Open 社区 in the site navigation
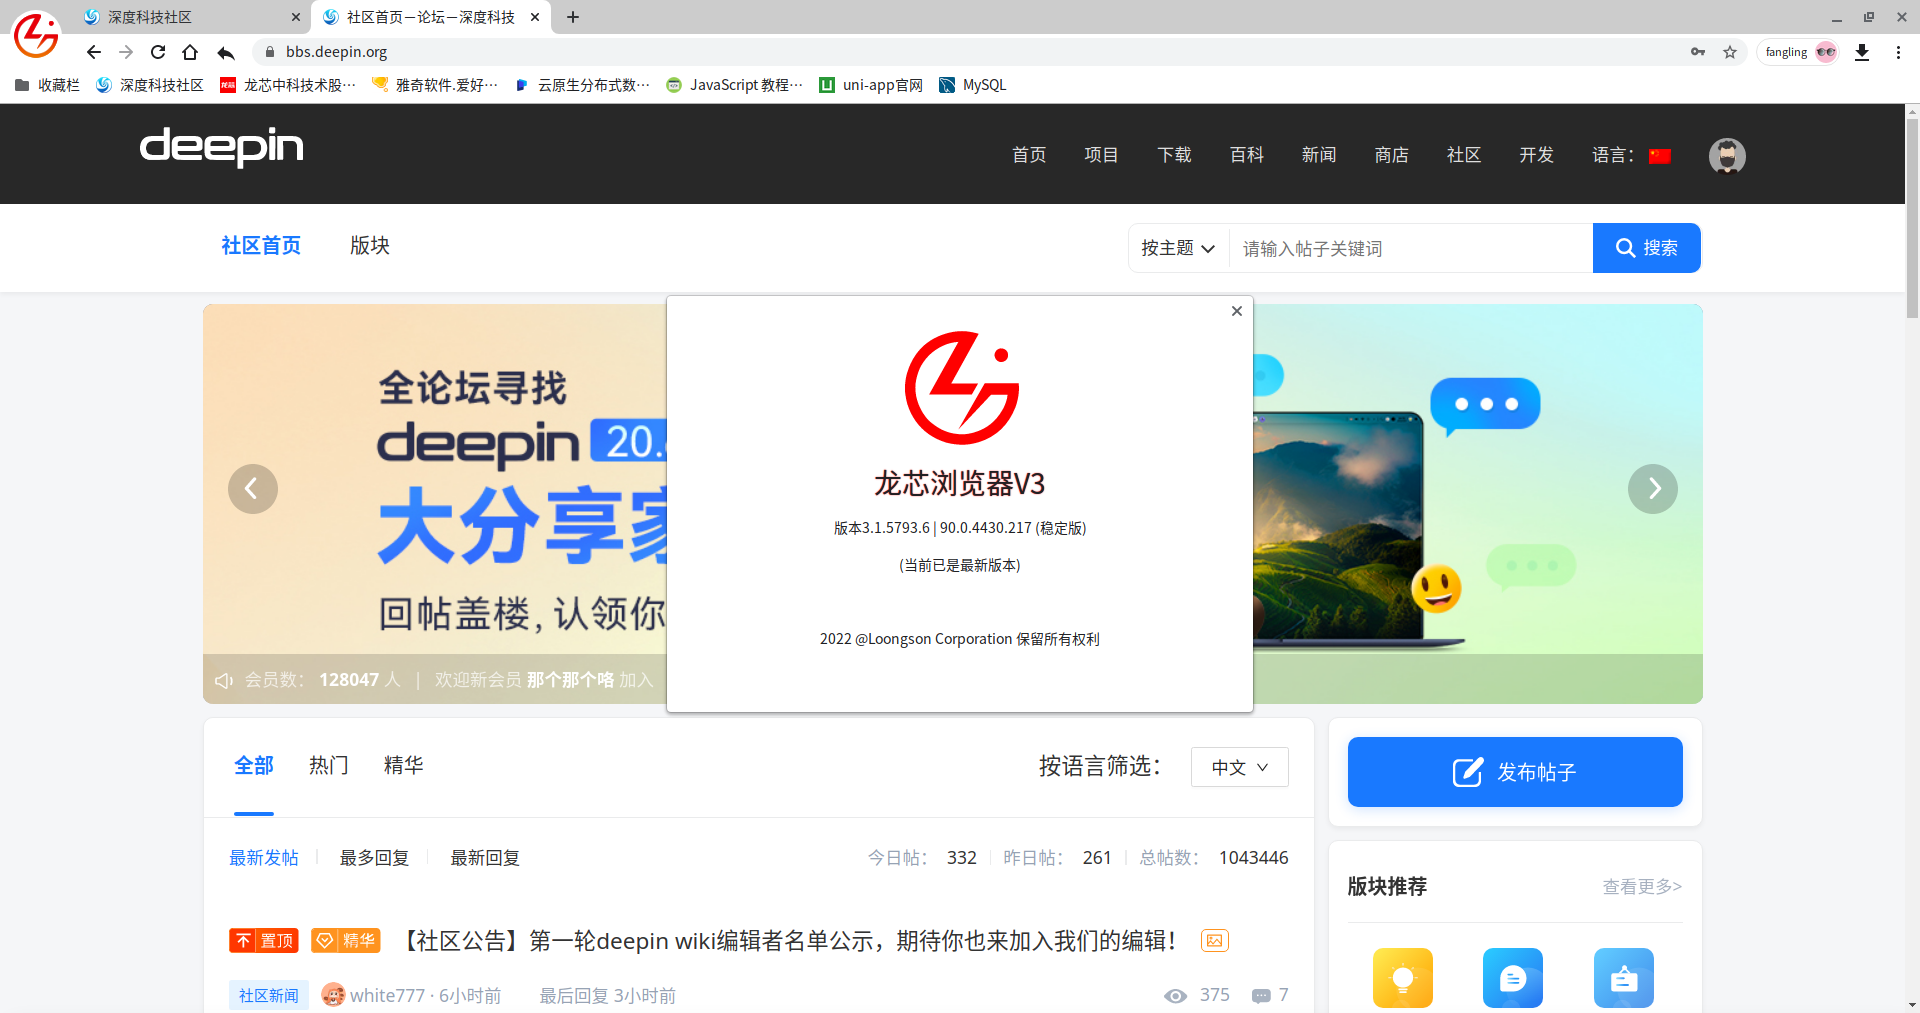This screenshot has height=1013, width=1920. click(x=1464, y=155)
